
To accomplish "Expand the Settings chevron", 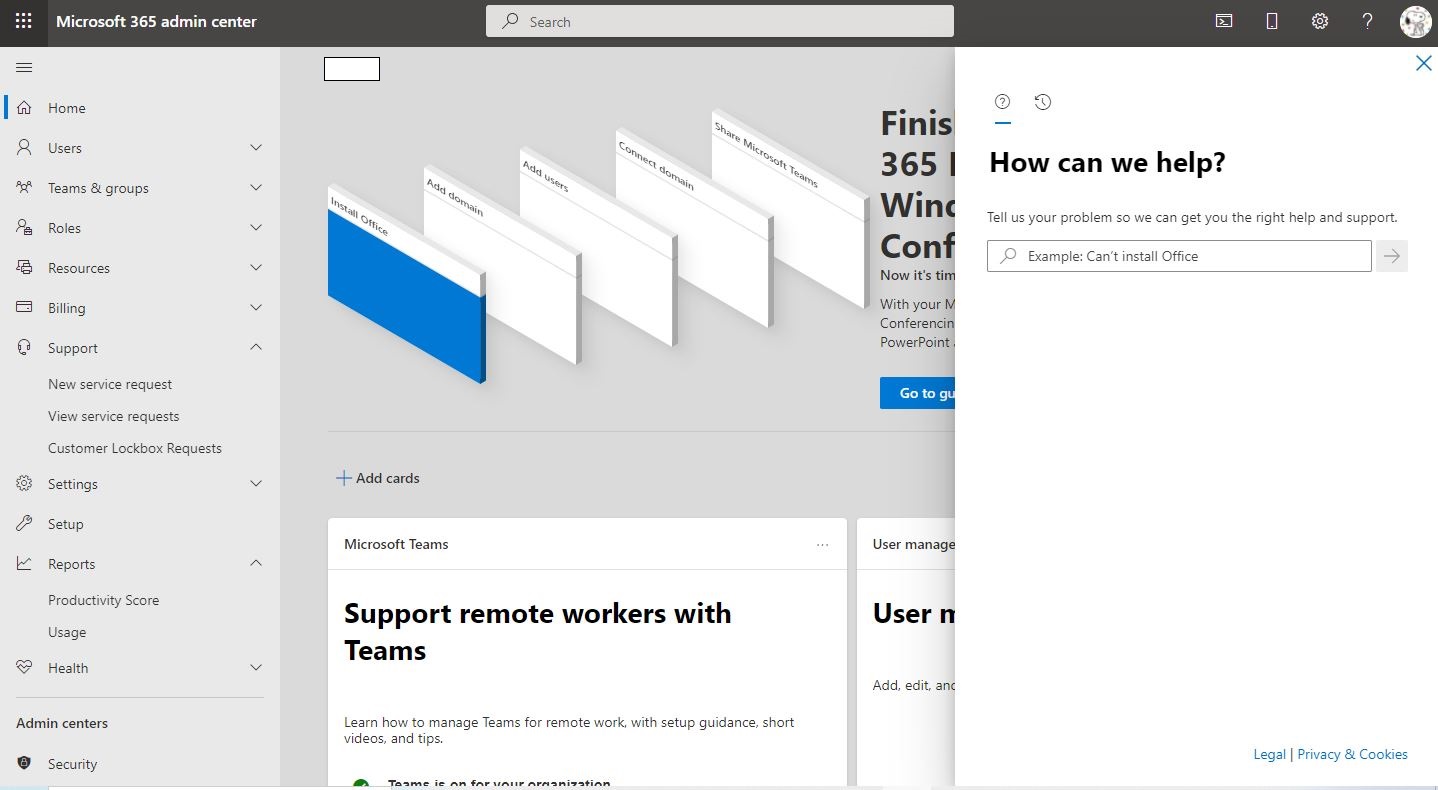I will pyautogui.click(x=256, y=484).
